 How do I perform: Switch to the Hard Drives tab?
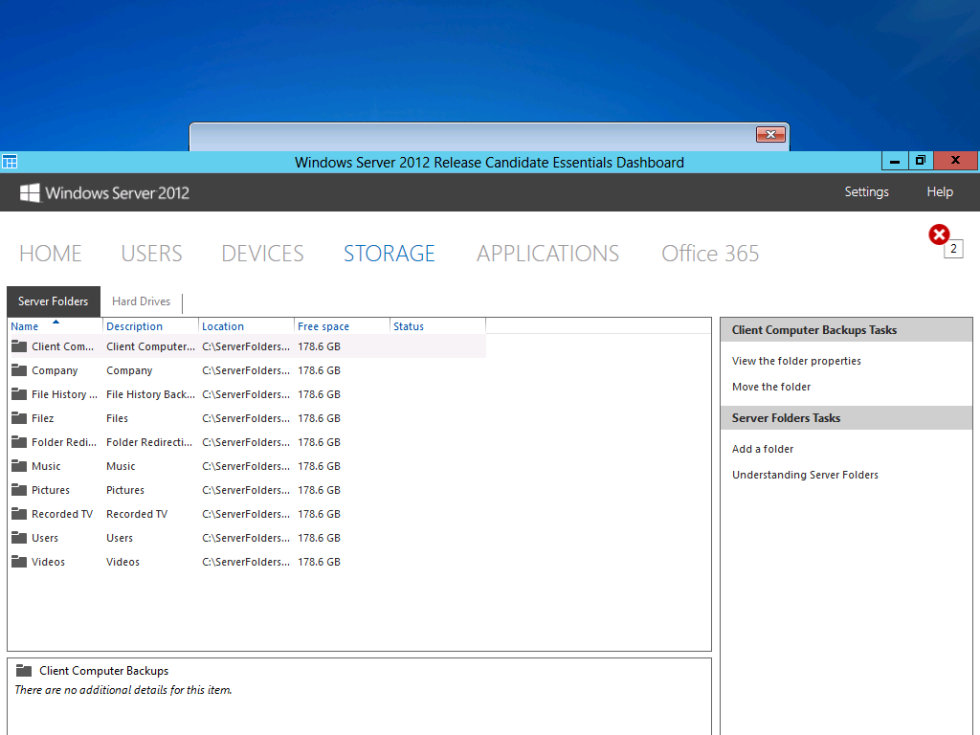pos(141,301)
